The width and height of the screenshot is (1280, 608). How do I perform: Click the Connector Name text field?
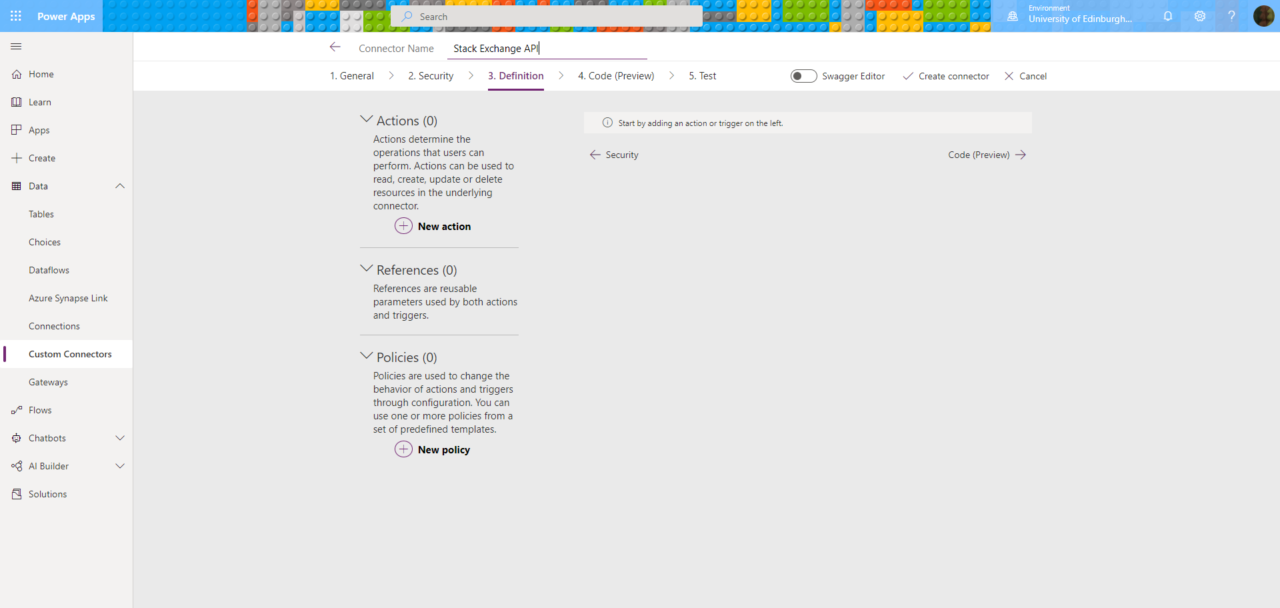tap(547, 48)
